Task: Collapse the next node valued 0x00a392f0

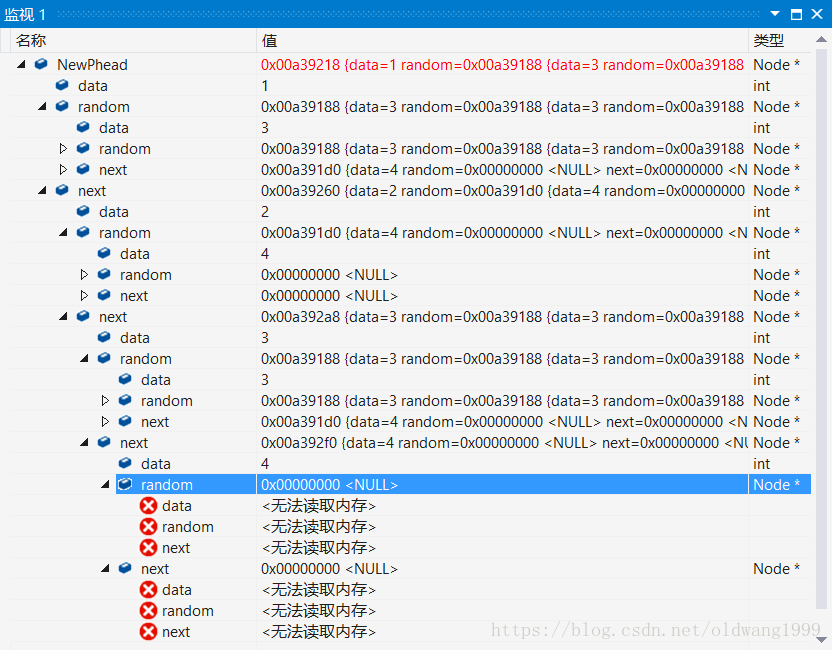Action: click(x=84, y=443)
